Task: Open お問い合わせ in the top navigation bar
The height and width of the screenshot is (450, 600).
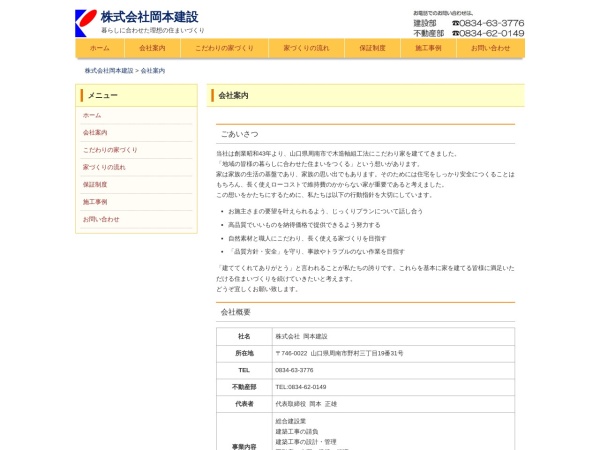Action: 491,48
